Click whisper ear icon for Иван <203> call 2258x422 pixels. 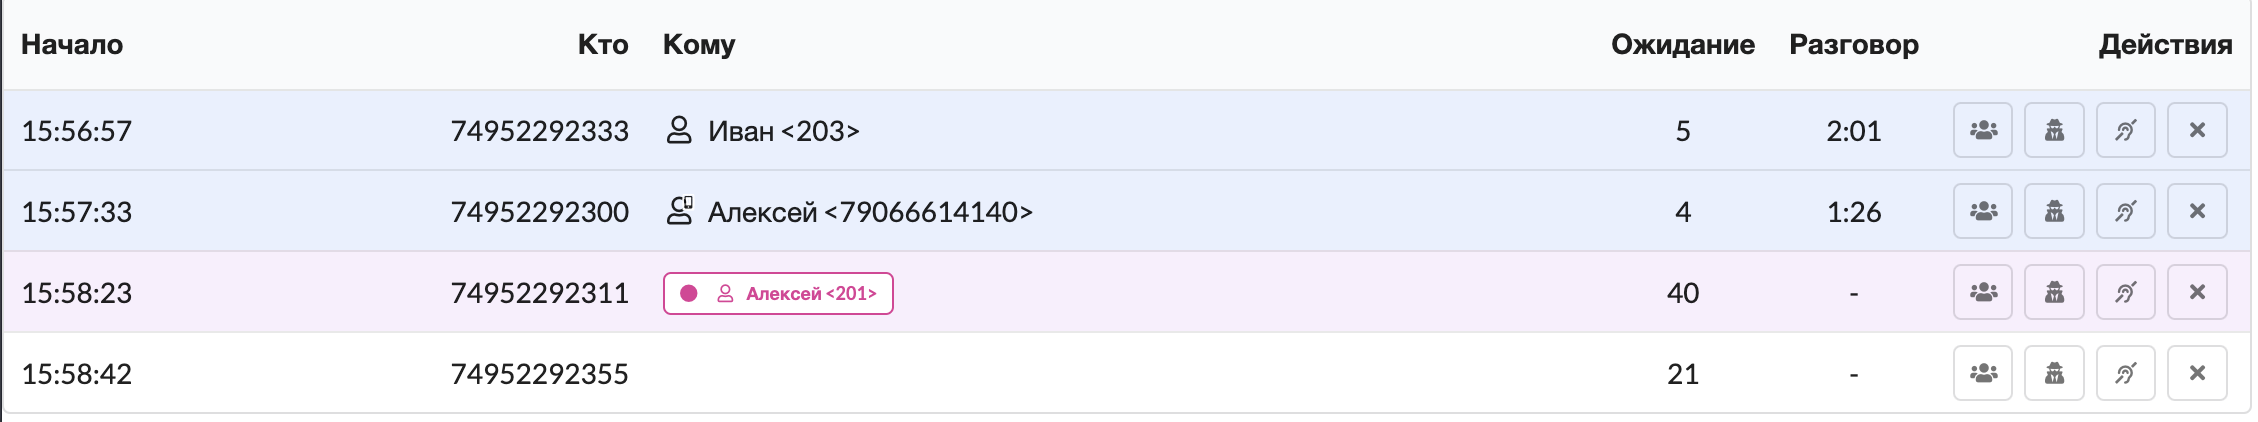[2126, 131]
